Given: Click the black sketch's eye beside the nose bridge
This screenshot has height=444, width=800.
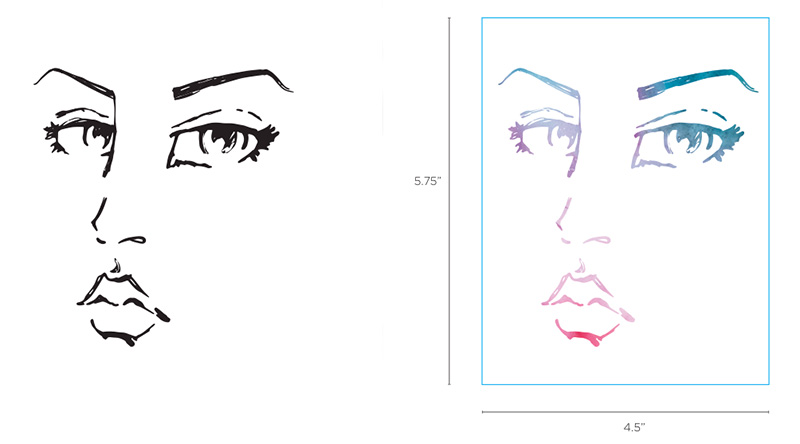Looking at the screenshot, I should click(80, 130).
